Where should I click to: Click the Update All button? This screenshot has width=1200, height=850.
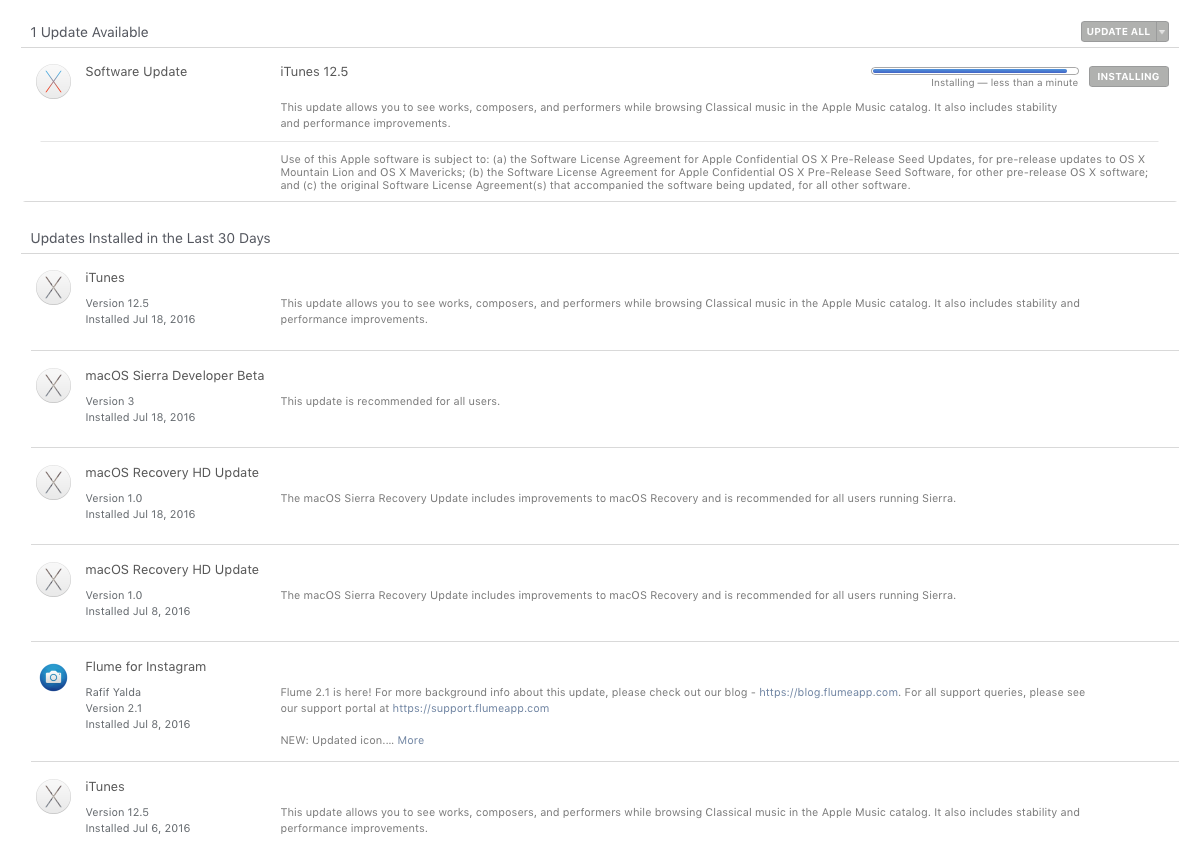tap(1118, 32)
